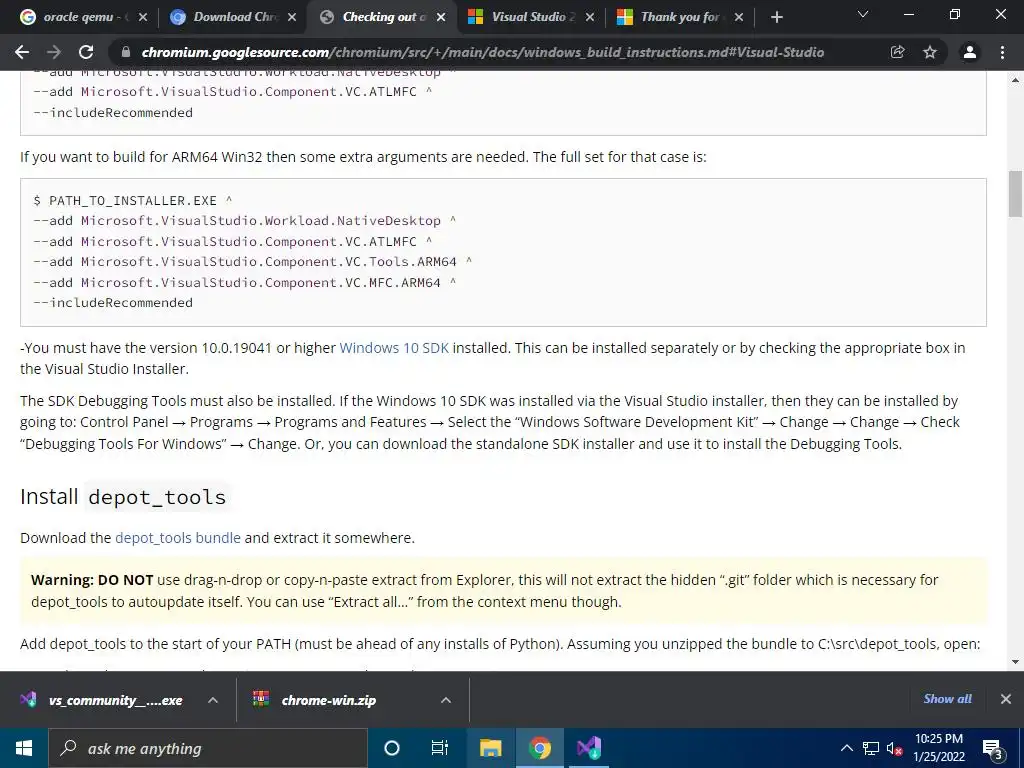Share this page via share icon
Viewport: 1024px width, 768px height.
[897, 52]
